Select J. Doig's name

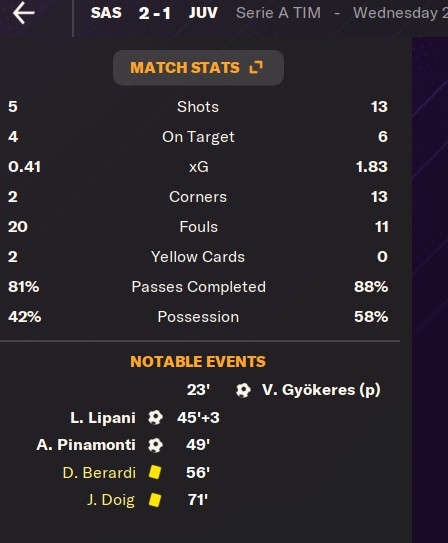point(111,500)
